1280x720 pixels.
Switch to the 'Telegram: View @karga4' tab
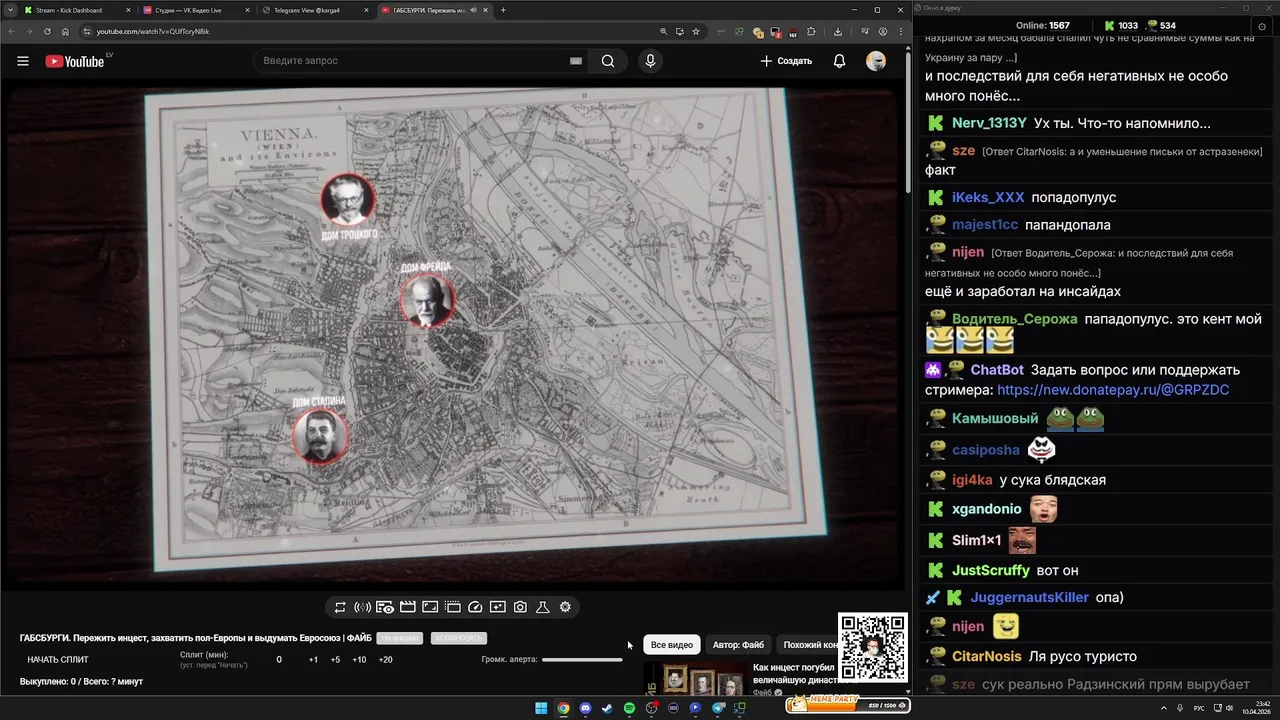[x=314, y=10]
